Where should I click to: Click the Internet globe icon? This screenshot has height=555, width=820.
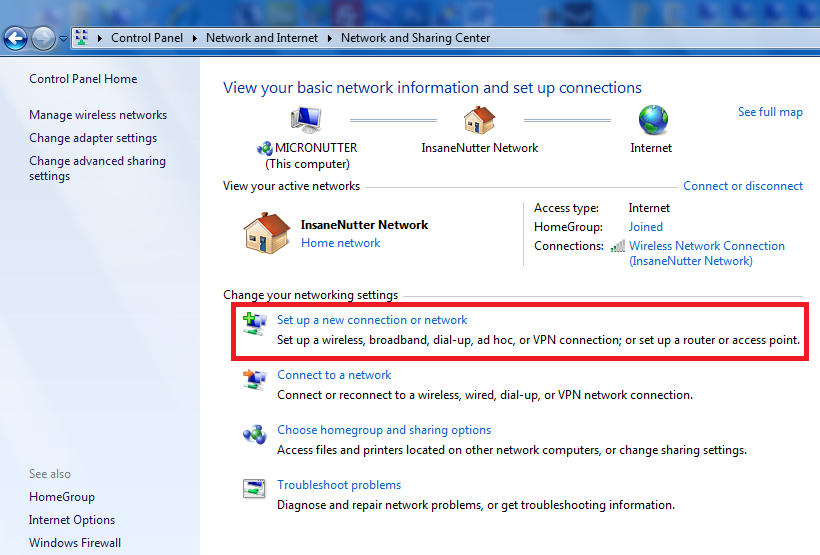653,120
